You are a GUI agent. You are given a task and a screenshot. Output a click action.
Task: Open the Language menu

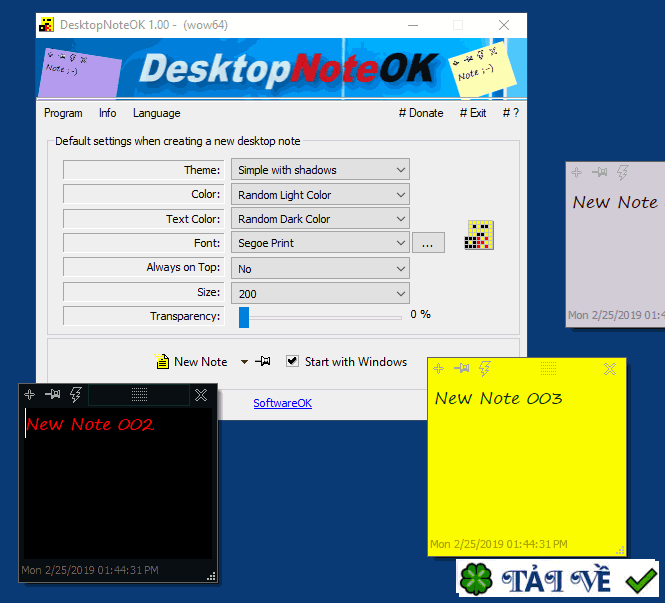click(x=156, y=113)
